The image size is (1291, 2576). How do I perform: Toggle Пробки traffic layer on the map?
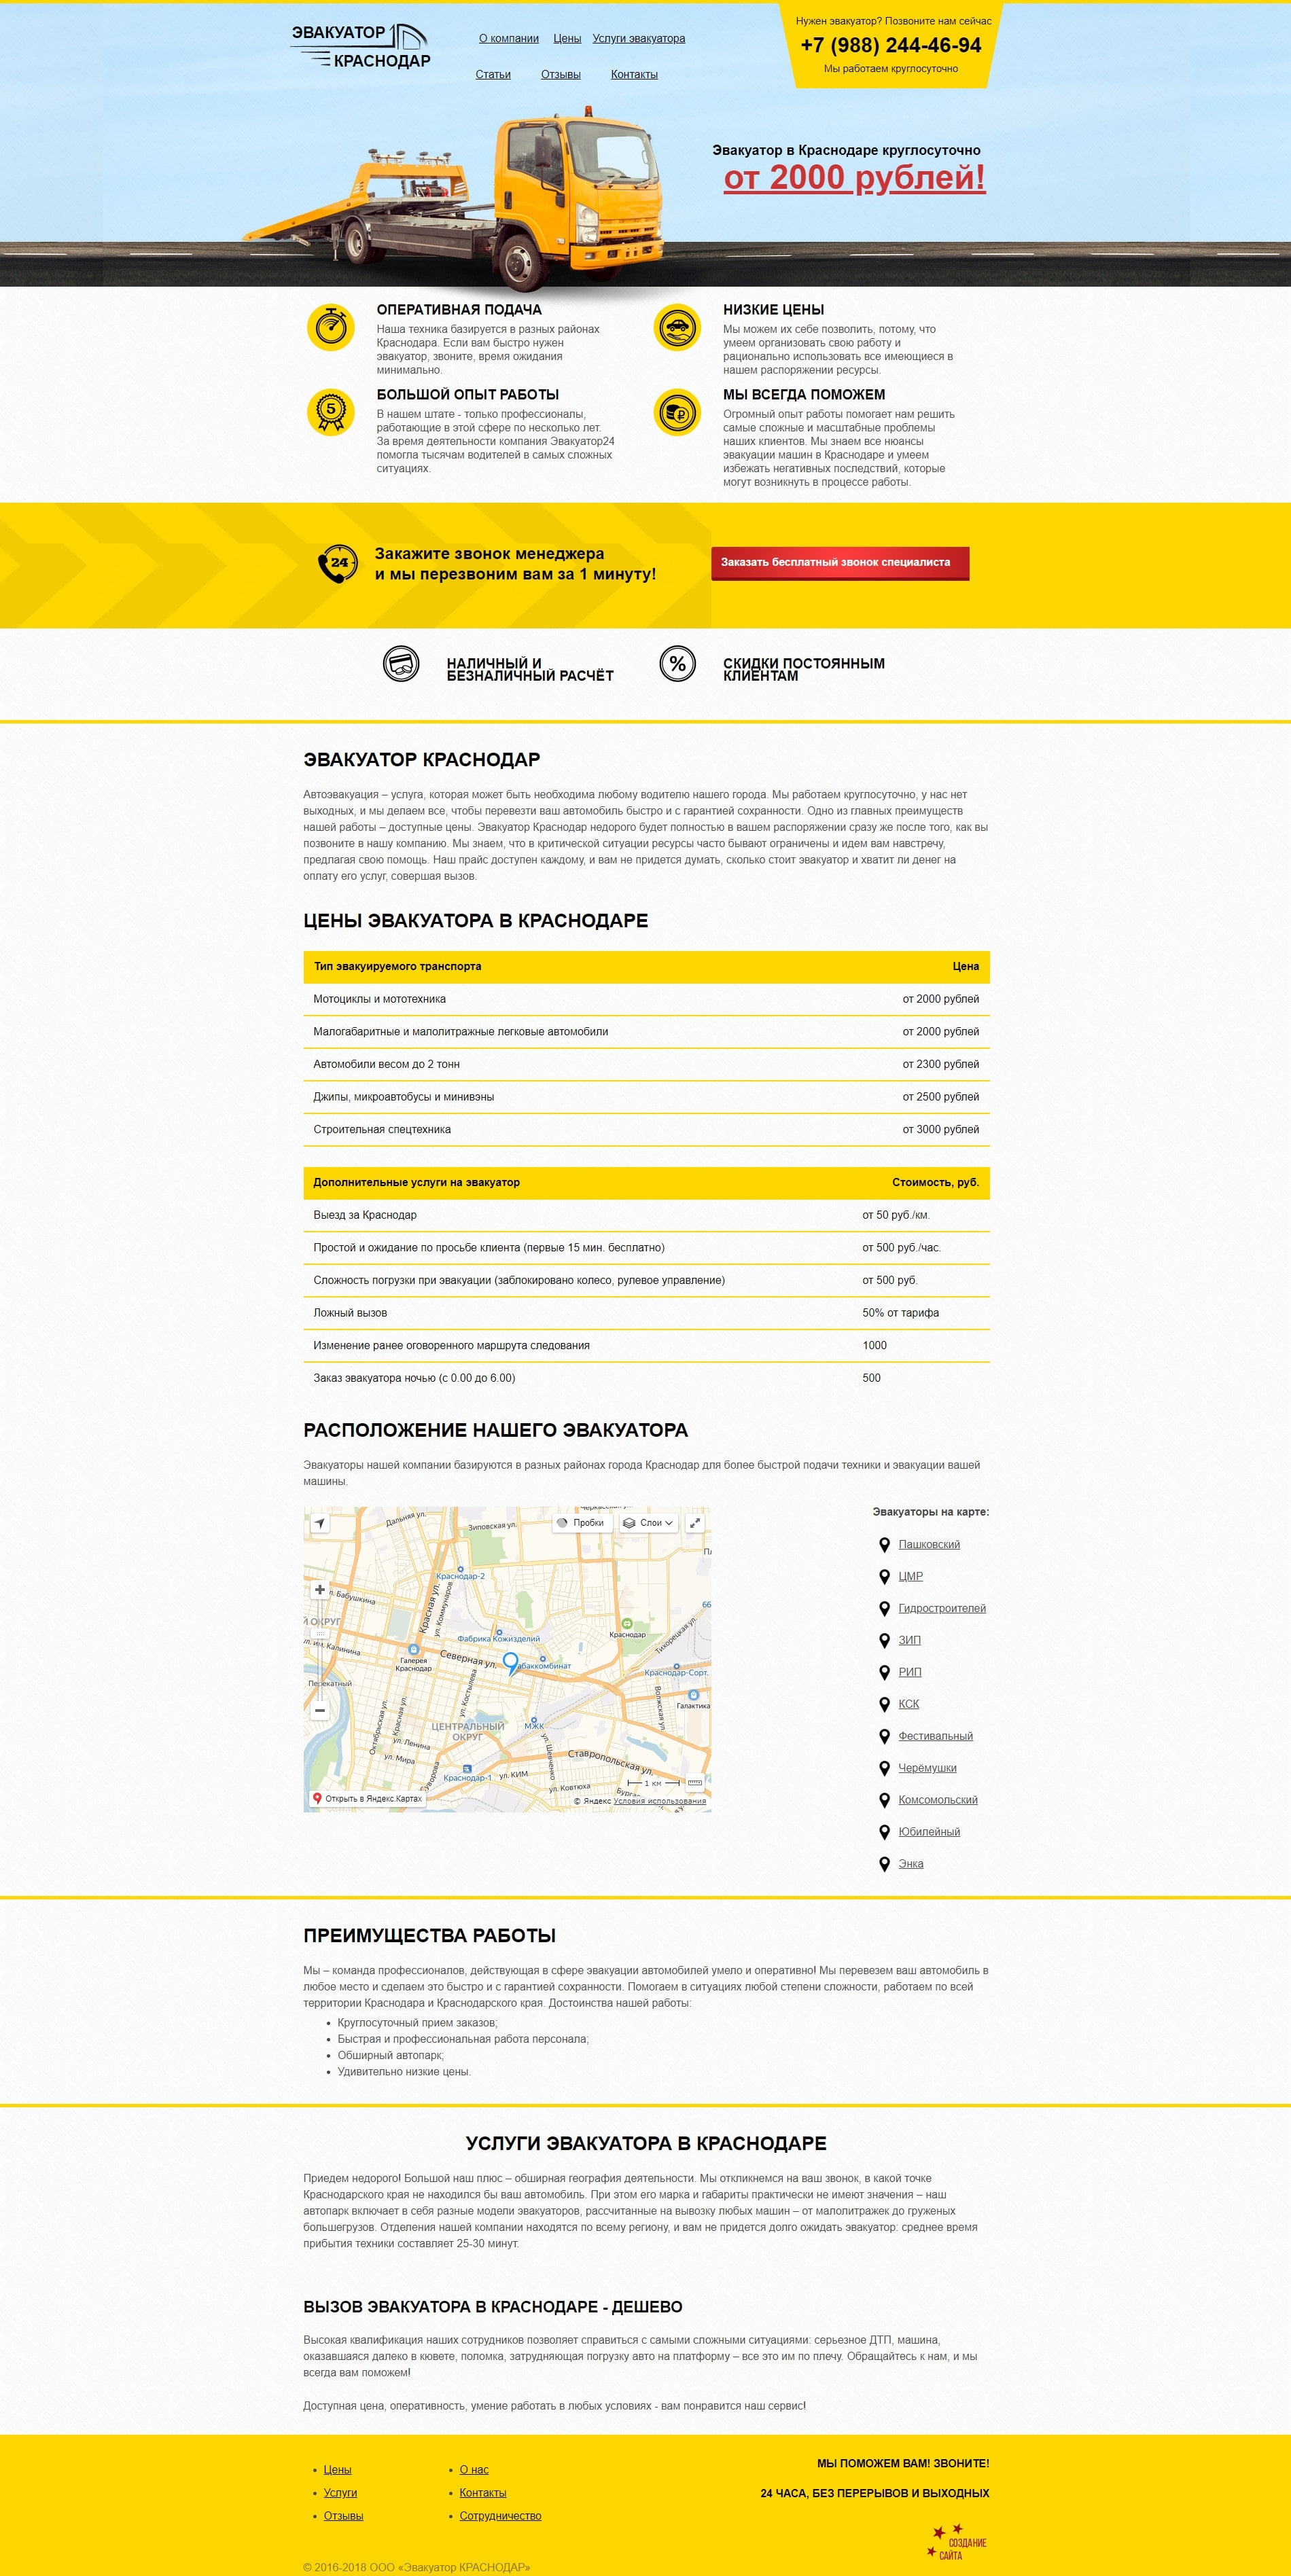tap(581, 1523)
